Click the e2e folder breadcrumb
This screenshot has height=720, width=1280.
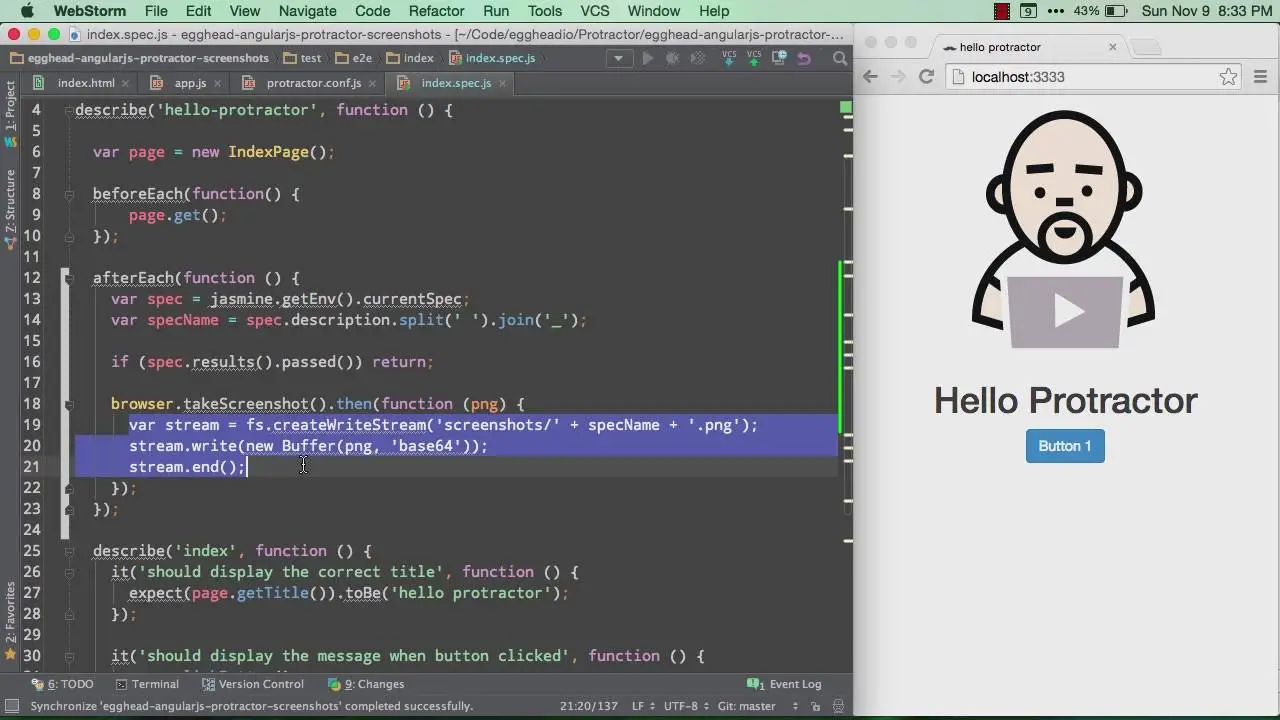(x=354, y=58)
